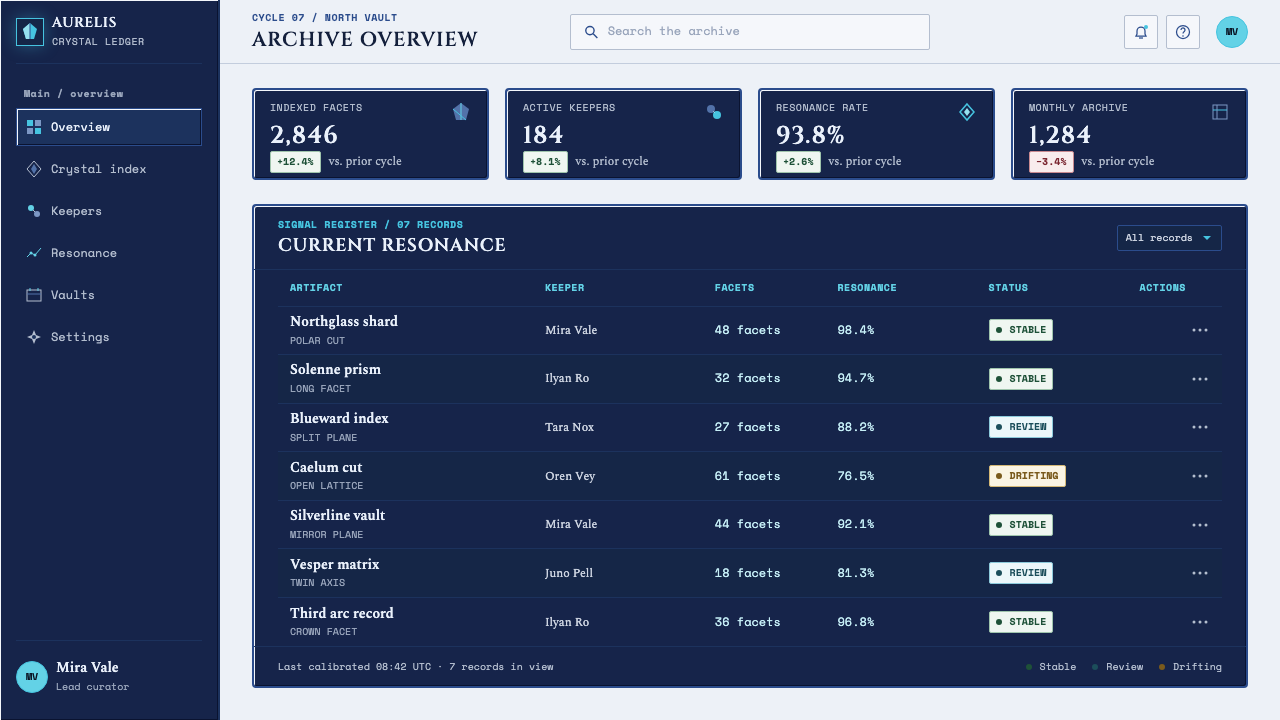This screenshot has height=720, width=1280.
Task: Click the Search the archive field
Action: click(750, 32)
